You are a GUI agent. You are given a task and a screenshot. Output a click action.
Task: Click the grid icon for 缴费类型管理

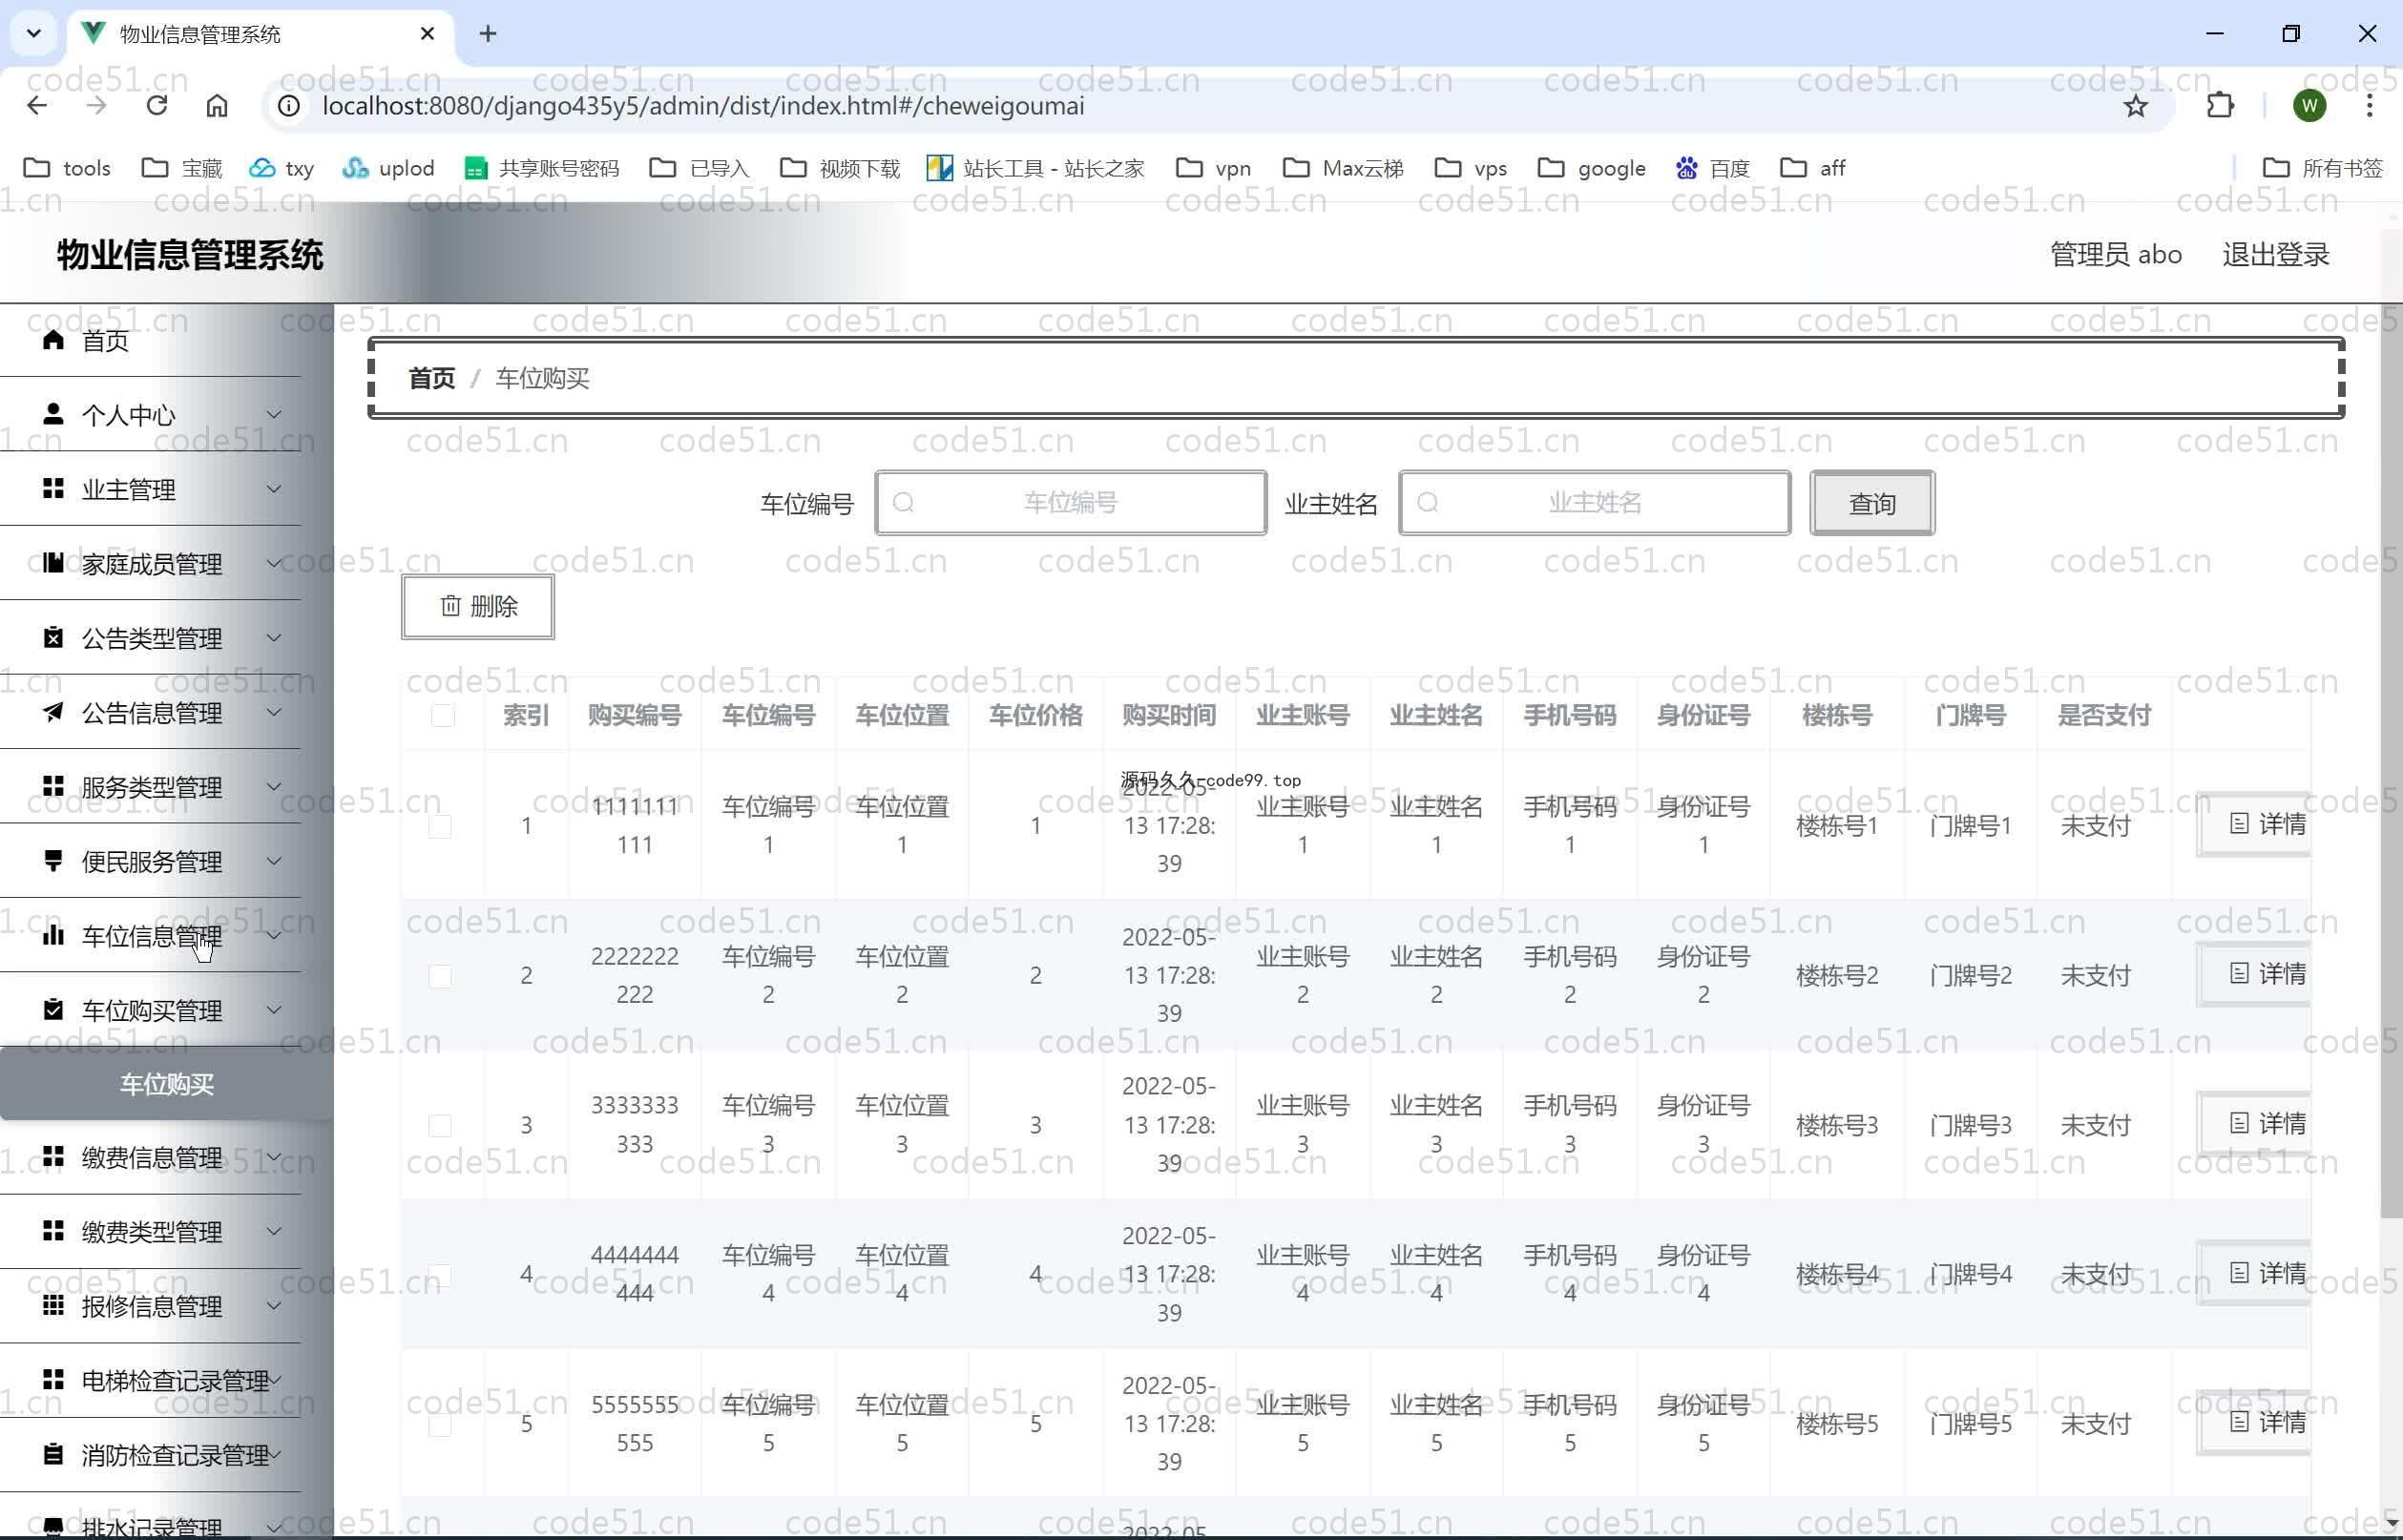point(53,1231)
